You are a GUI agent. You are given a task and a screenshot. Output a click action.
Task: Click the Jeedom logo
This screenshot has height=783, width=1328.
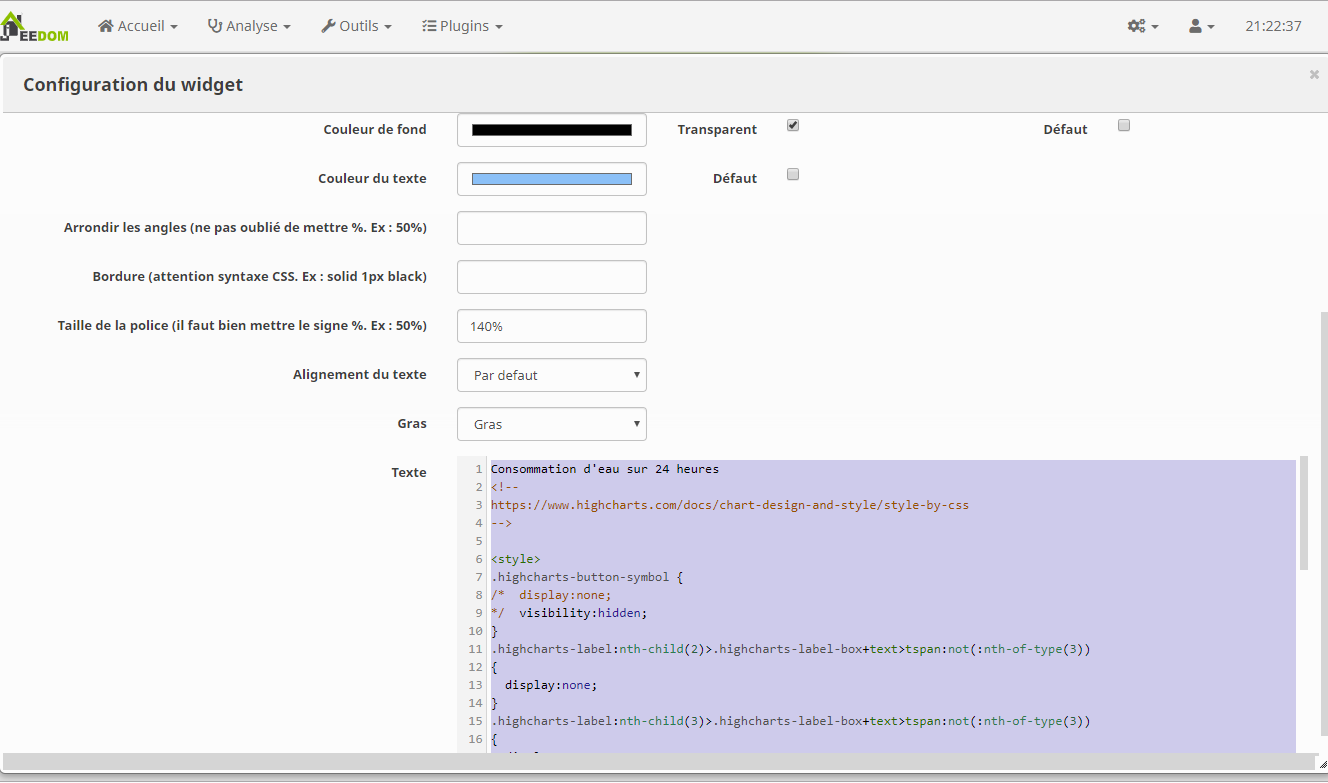tap(34, 27)
